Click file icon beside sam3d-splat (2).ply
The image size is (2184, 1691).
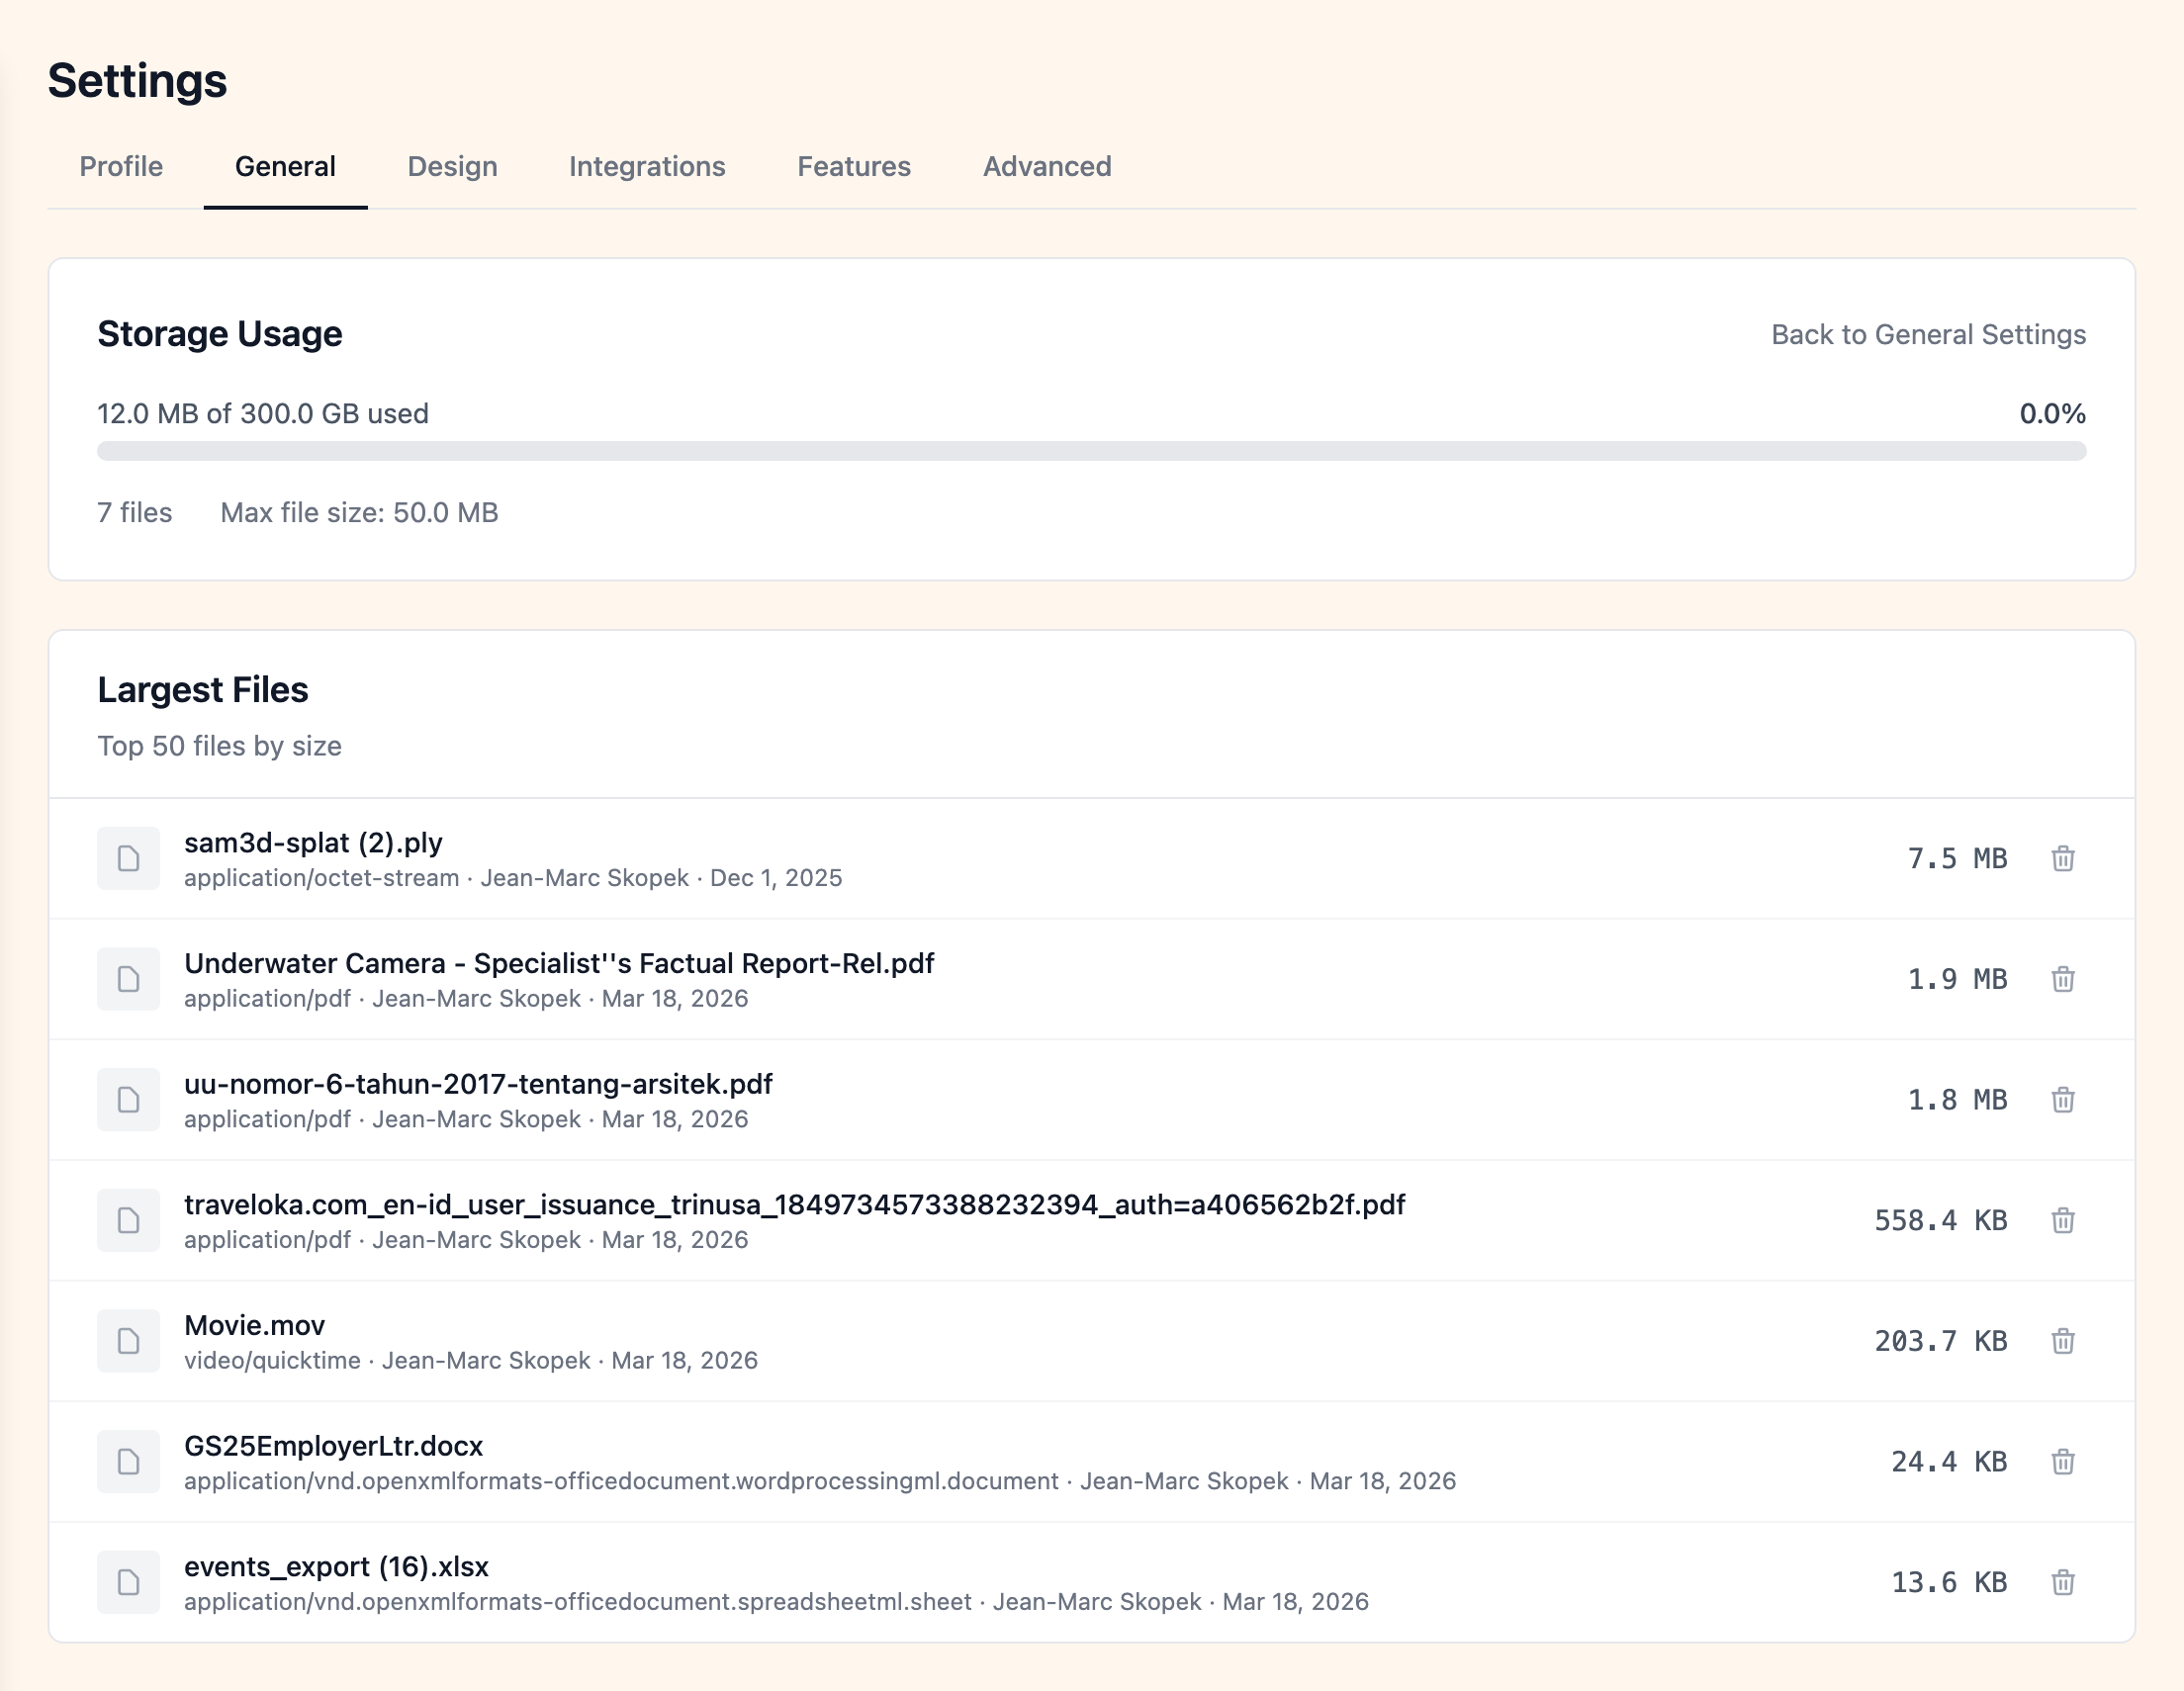click(x=128, y=858)
